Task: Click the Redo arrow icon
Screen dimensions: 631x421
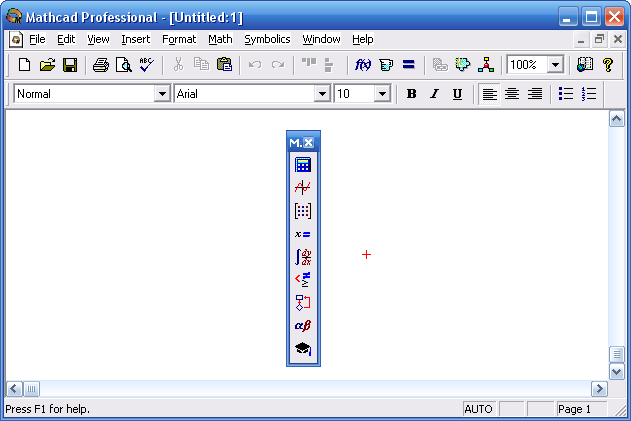Action: [278, 64]
